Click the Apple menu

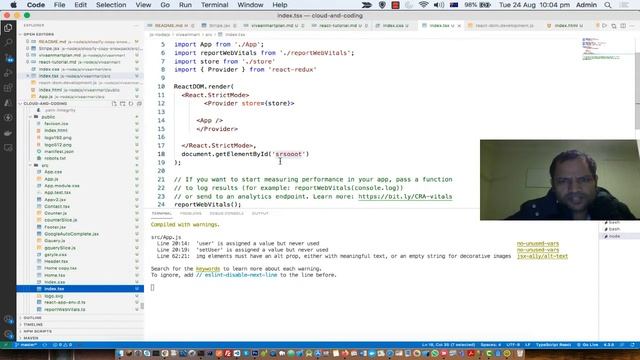(x=13, y=5)
